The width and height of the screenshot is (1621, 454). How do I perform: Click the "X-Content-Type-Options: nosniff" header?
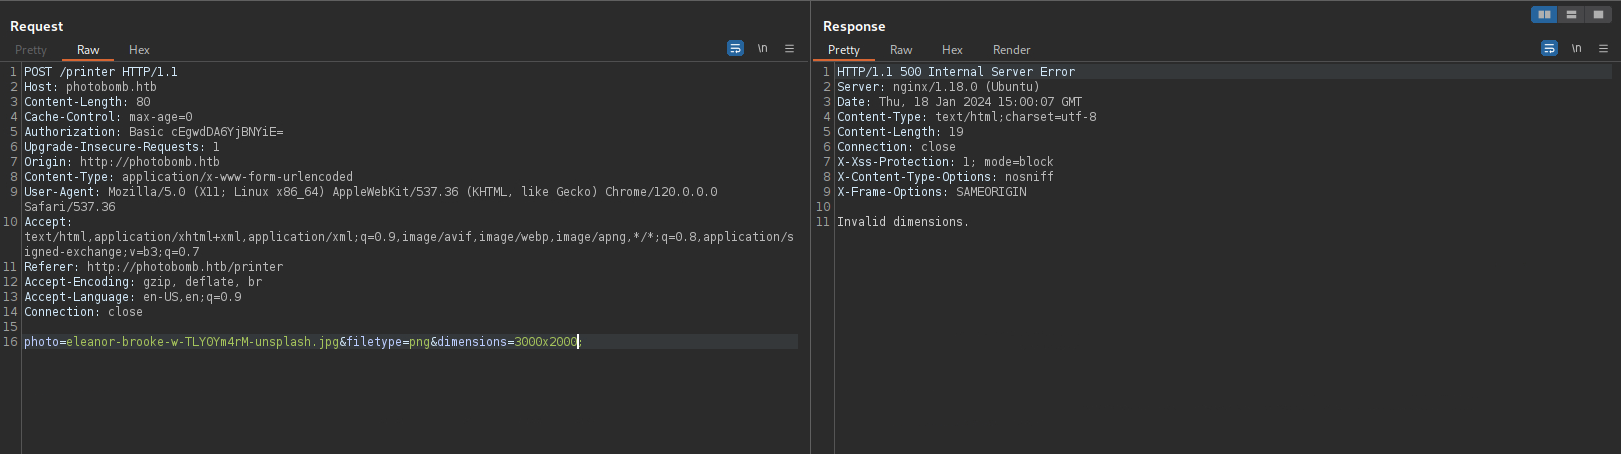[945, 177]
